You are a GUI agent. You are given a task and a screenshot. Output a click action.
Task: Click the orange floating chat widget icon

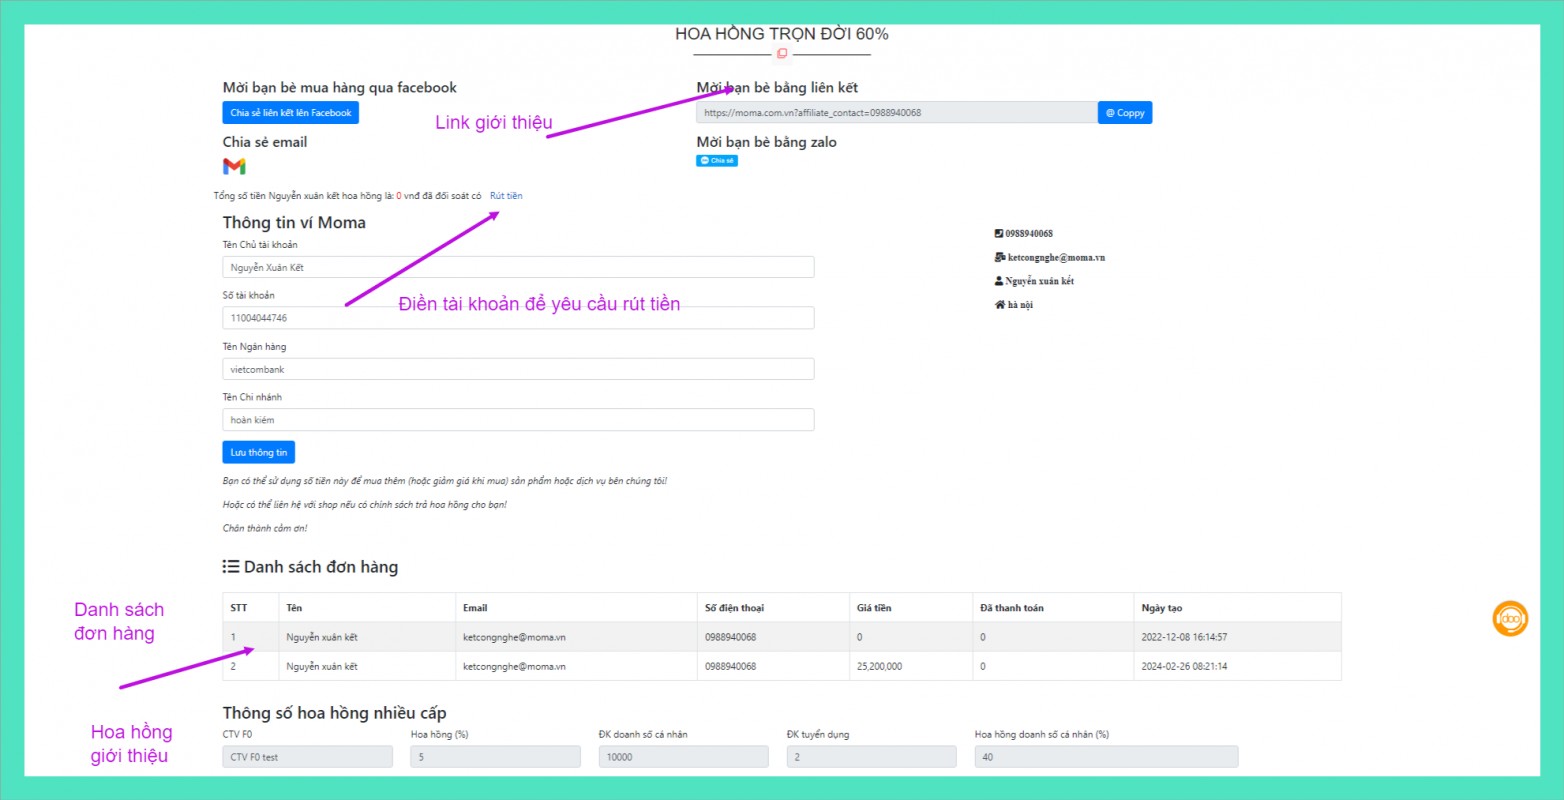pos(1510,619)
